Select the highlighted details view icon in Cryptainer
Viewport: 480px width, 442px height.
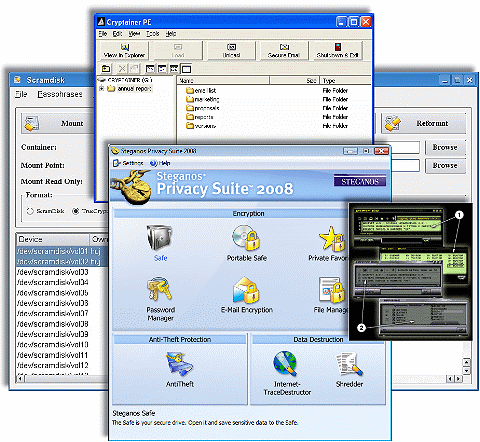(x=186, y=69)
